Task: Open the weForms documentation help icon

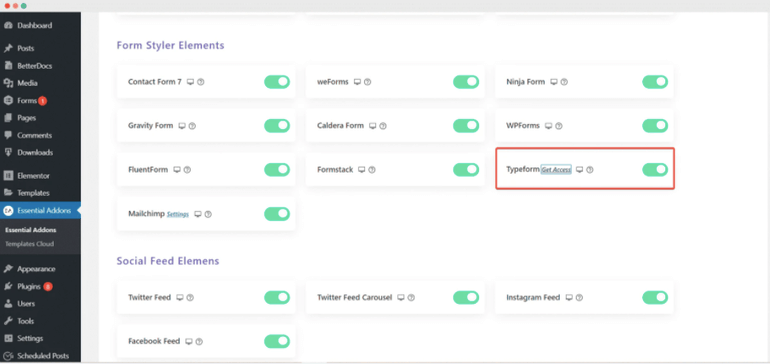Action: (x=367, y=82)
